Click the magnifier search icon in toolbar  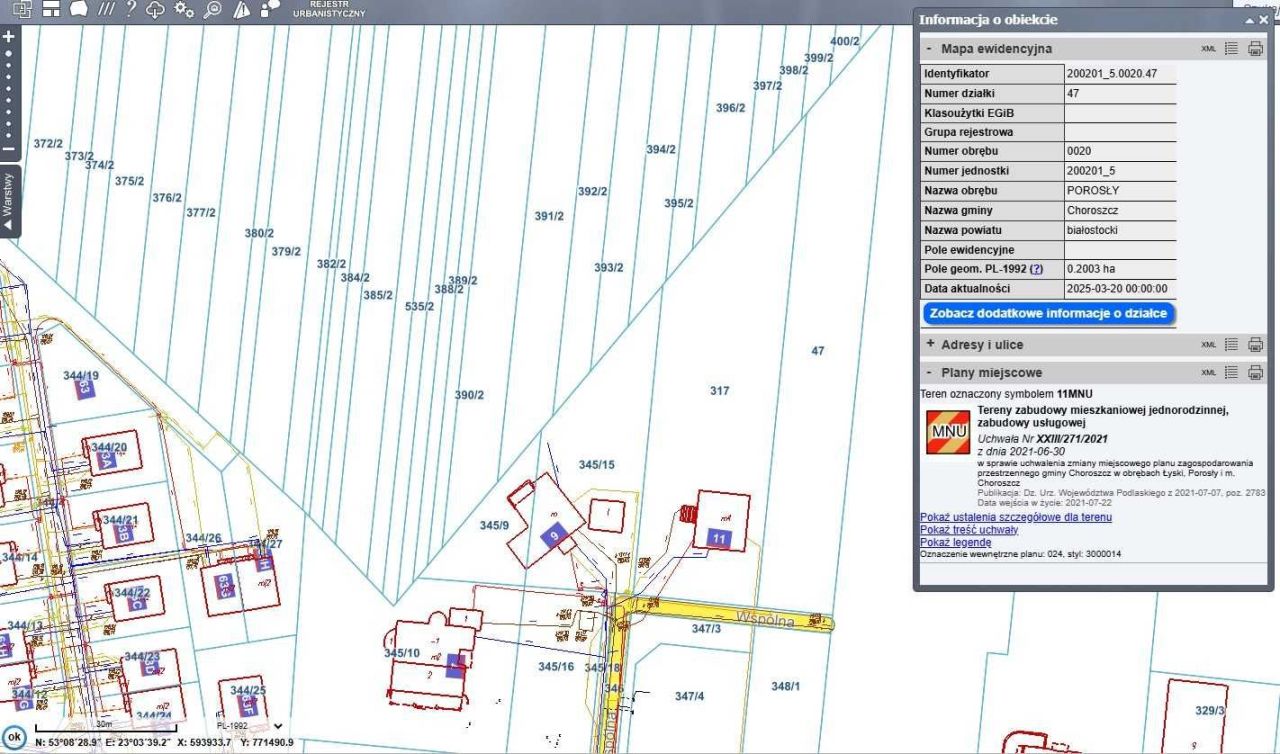212,10
